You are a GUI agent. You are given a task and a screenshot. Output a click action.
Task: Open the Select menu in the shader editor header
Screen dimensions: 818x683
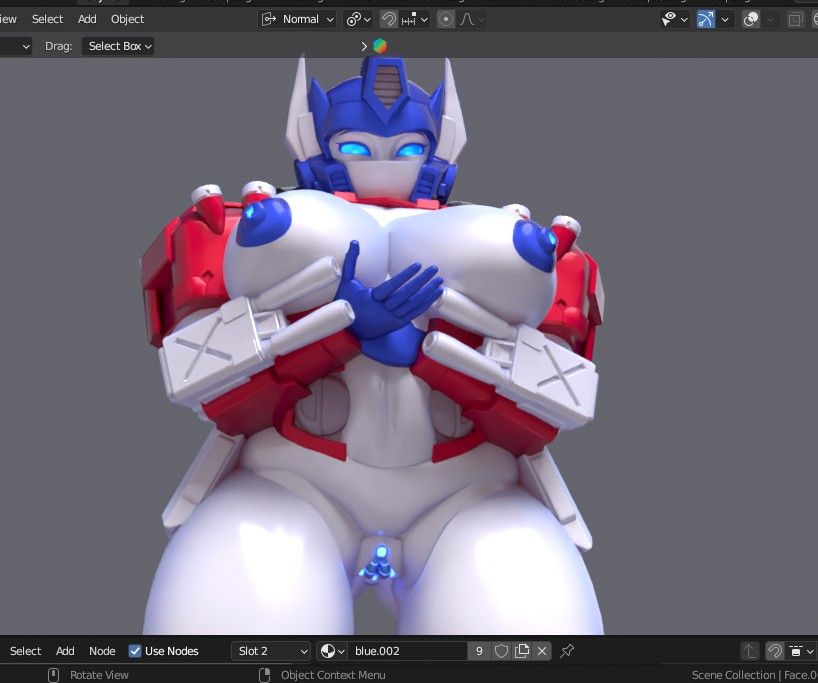(25, 651)
